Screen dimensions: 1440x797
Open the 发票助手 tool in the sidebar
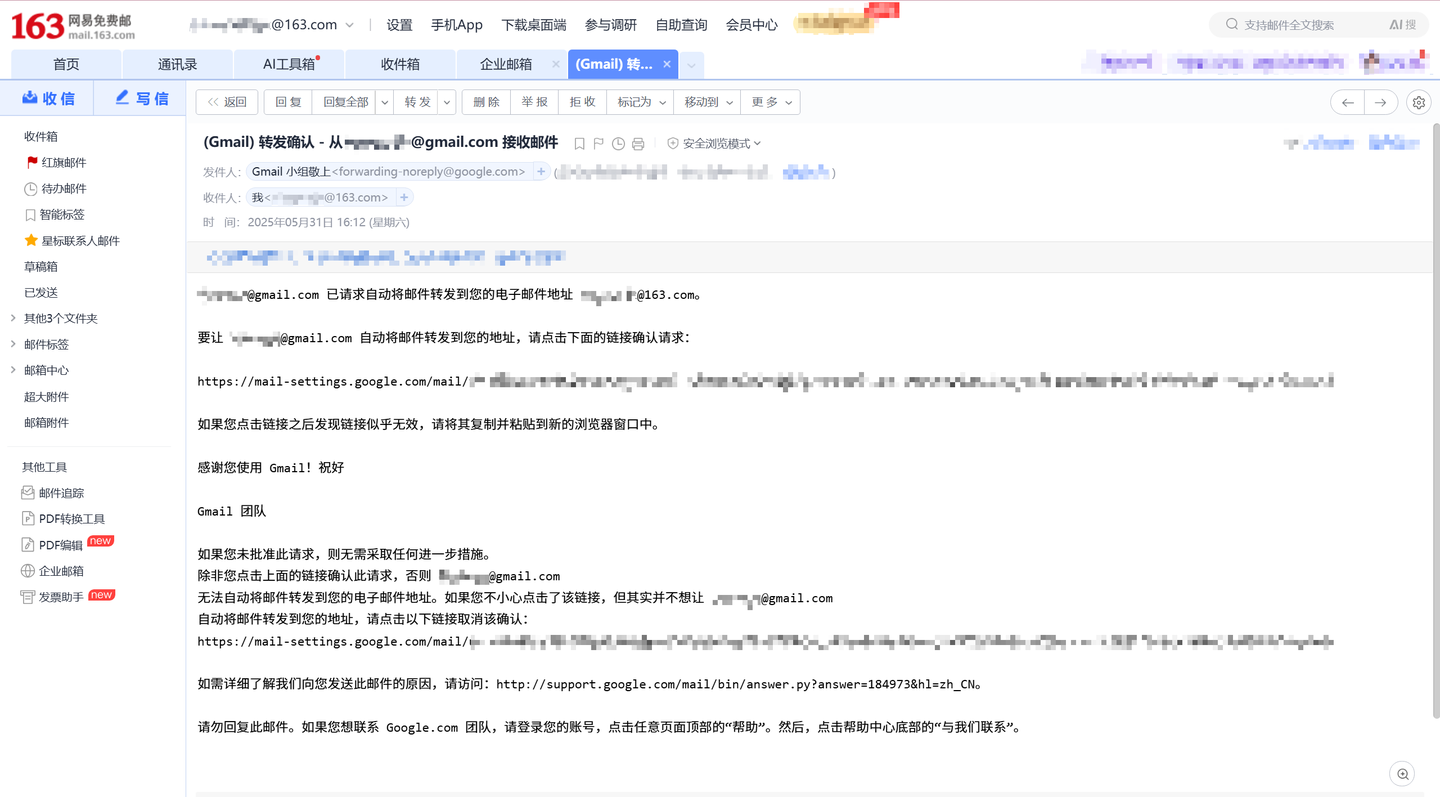(53, 597)
